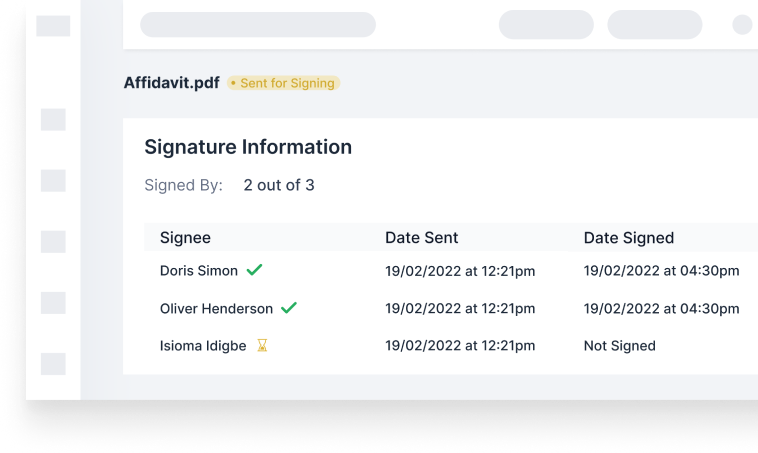758x453 pixels.
Task: Click the bottom sidebar placeholder icon
Action: coord(53,364)
